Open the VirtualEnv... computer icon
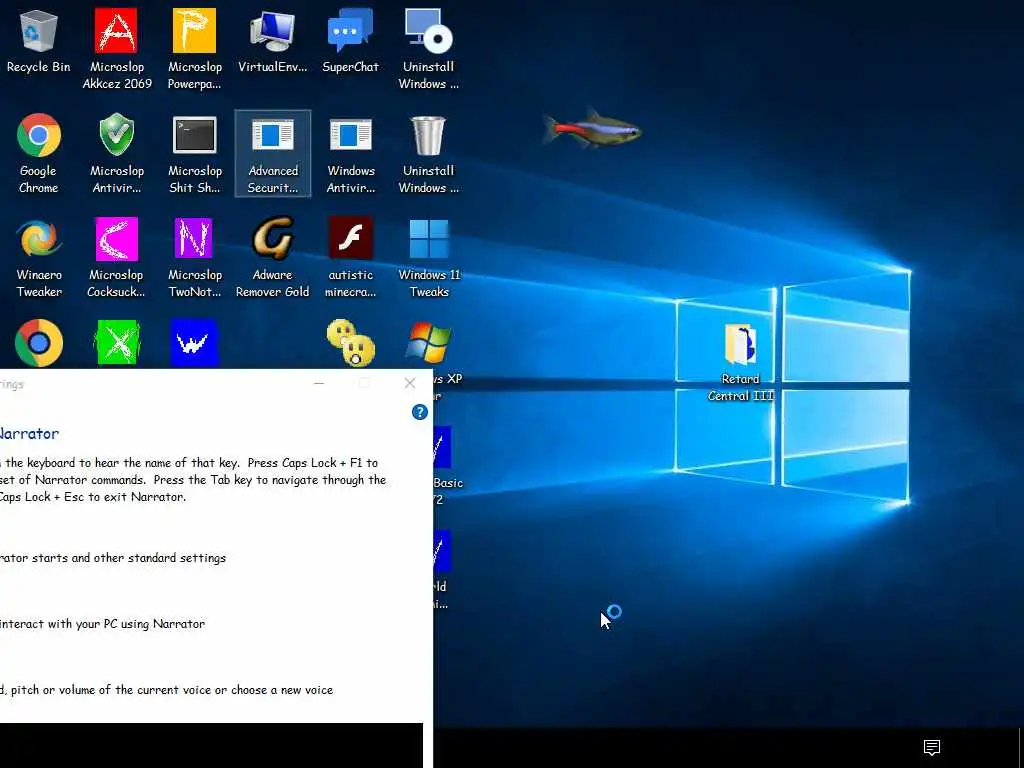The height and width of the screenshot is (768, 1024). [x=272, y=42]
